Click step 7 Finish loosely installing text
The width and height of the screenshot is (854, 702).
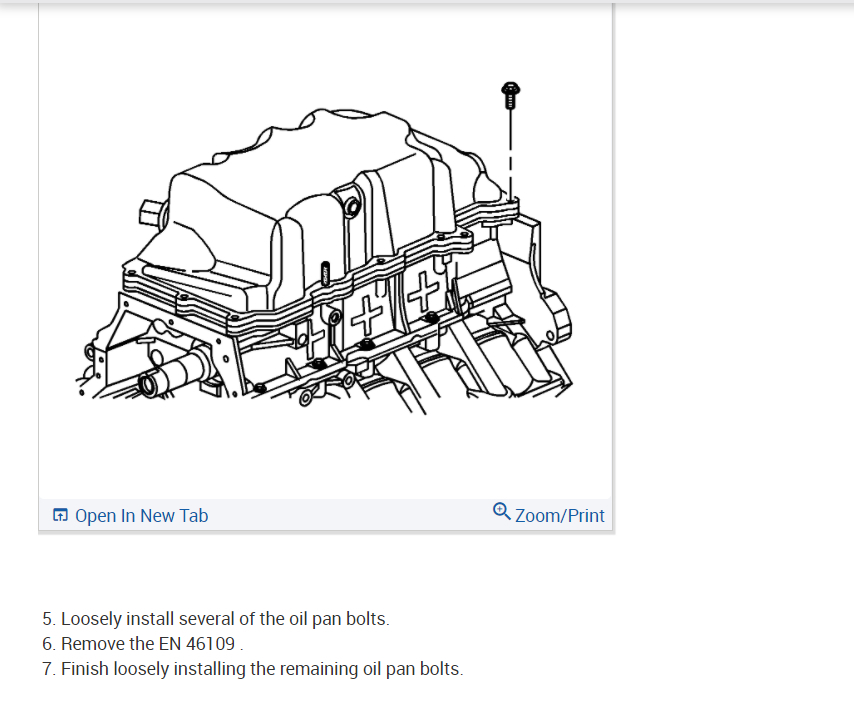253,669
